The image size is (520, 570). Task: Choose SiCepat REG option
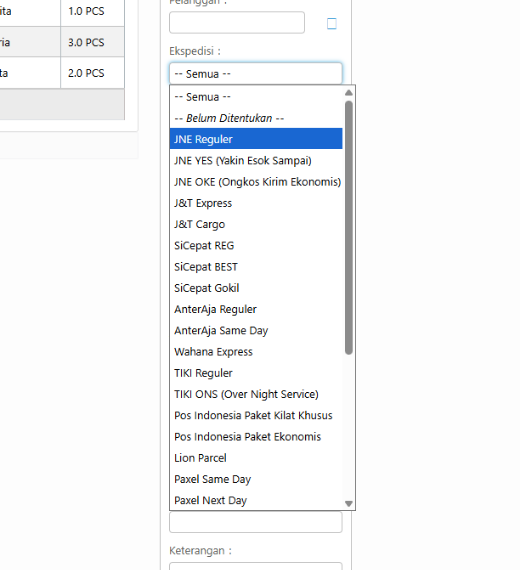pyautogui.click(x=256, y=245)
